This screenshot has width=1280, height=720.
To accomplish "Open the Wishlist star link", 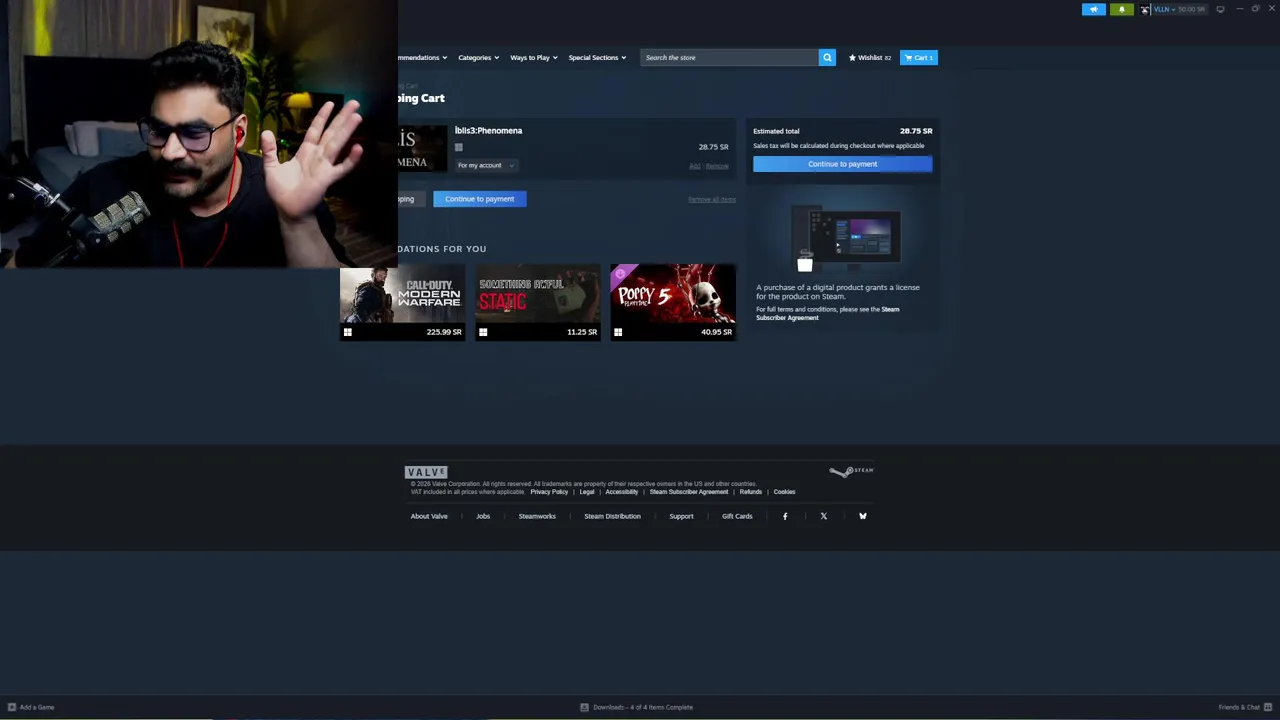I will [x=870, y=57].
